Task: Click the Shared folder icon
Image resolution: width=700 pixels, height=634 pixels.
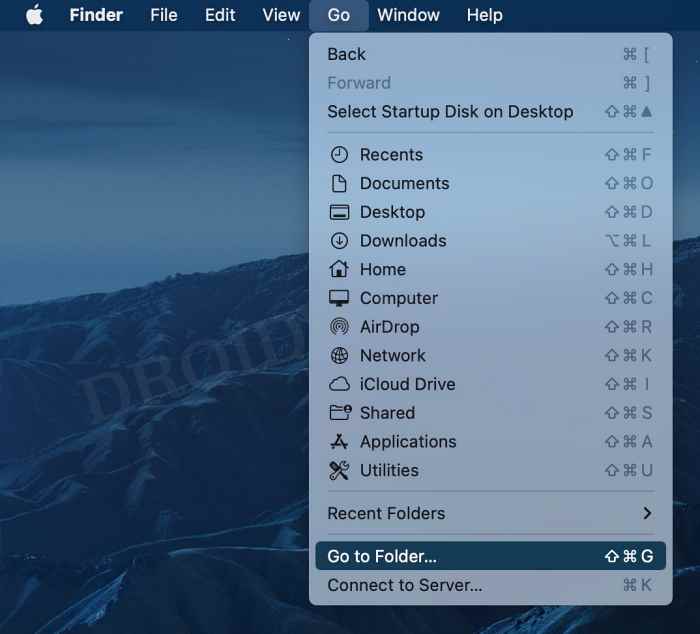Action: click(340, 413)
